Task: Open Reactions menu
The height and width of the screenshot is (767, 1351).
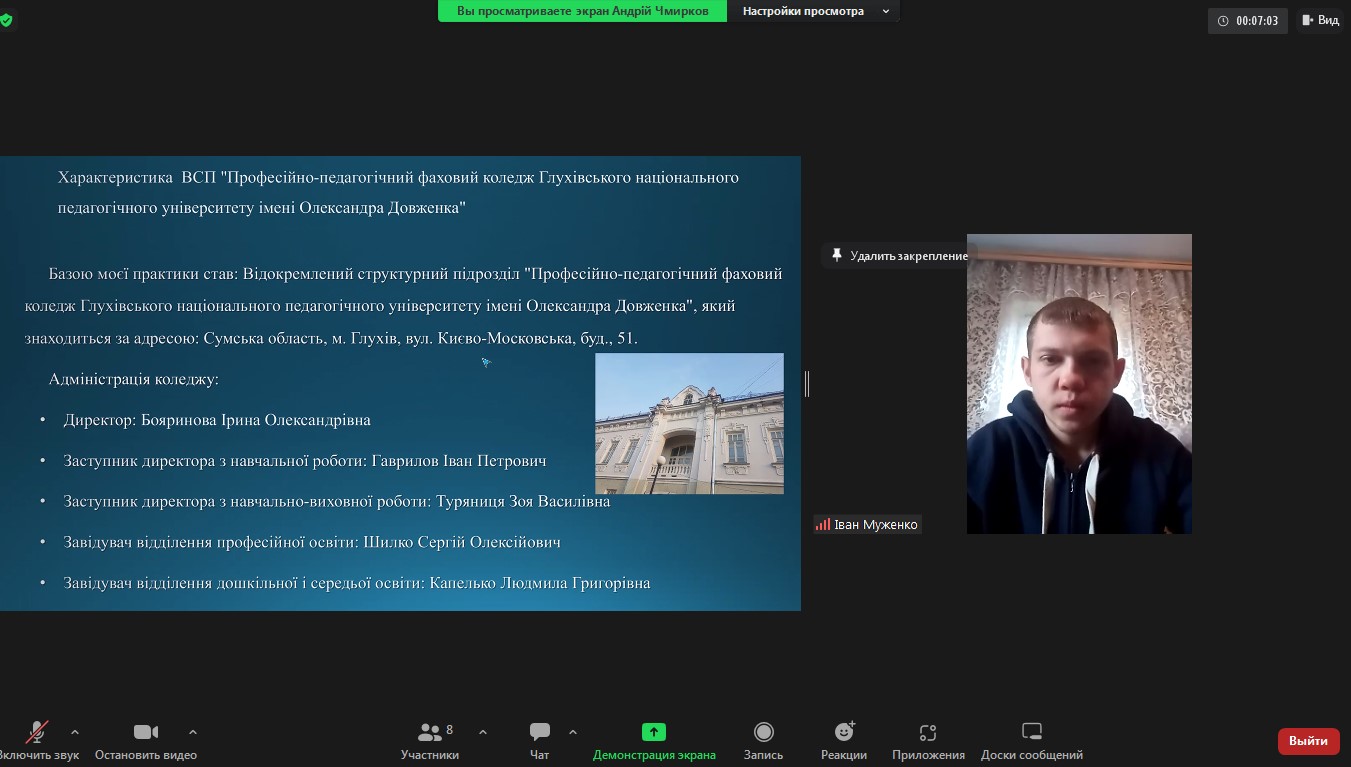Action: pos(844,740)
